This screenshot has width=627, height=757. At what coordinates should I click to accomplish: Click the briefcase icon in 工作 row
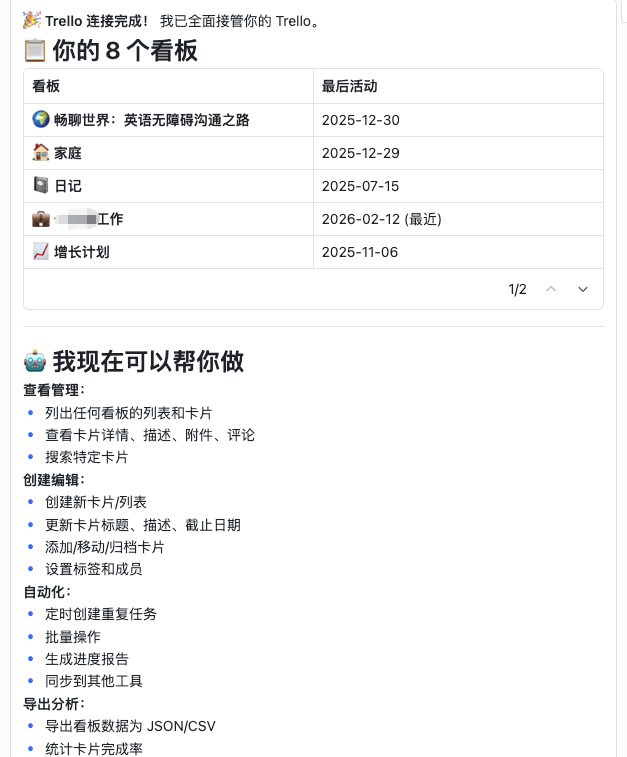tap(41, 219)
